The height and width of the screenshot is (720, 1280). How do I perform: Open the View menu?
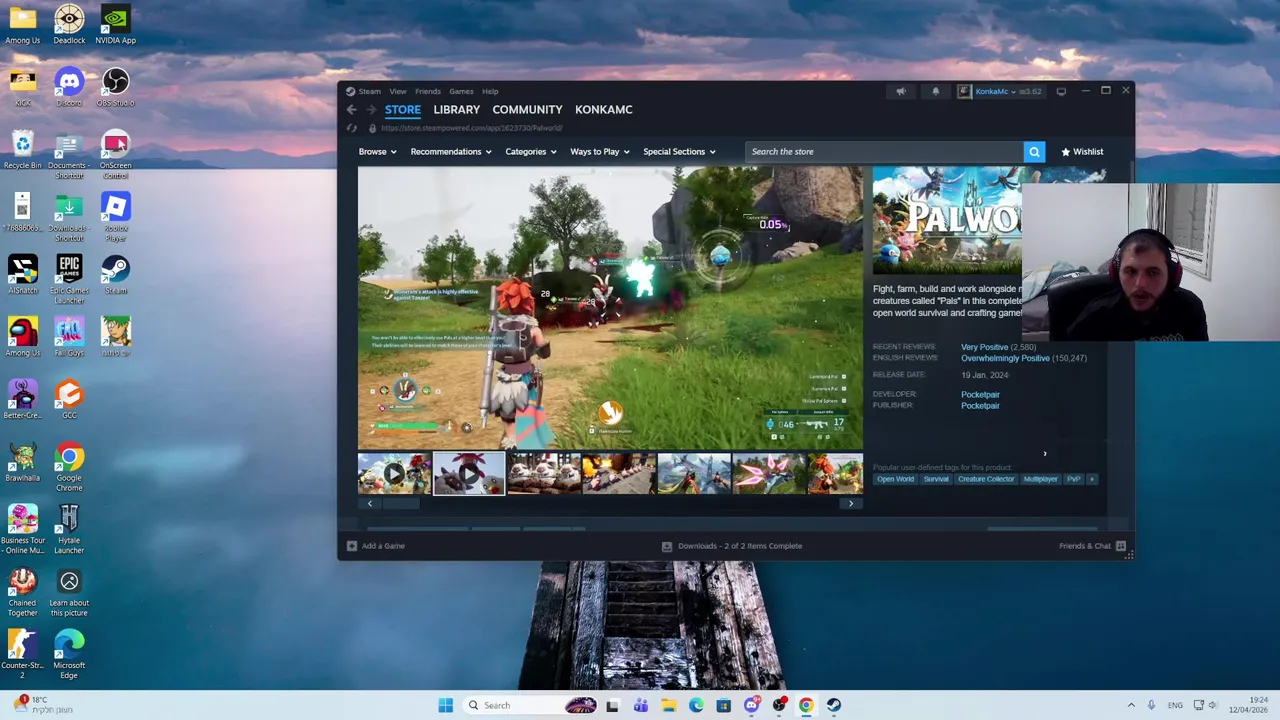[x=398, y=91]
